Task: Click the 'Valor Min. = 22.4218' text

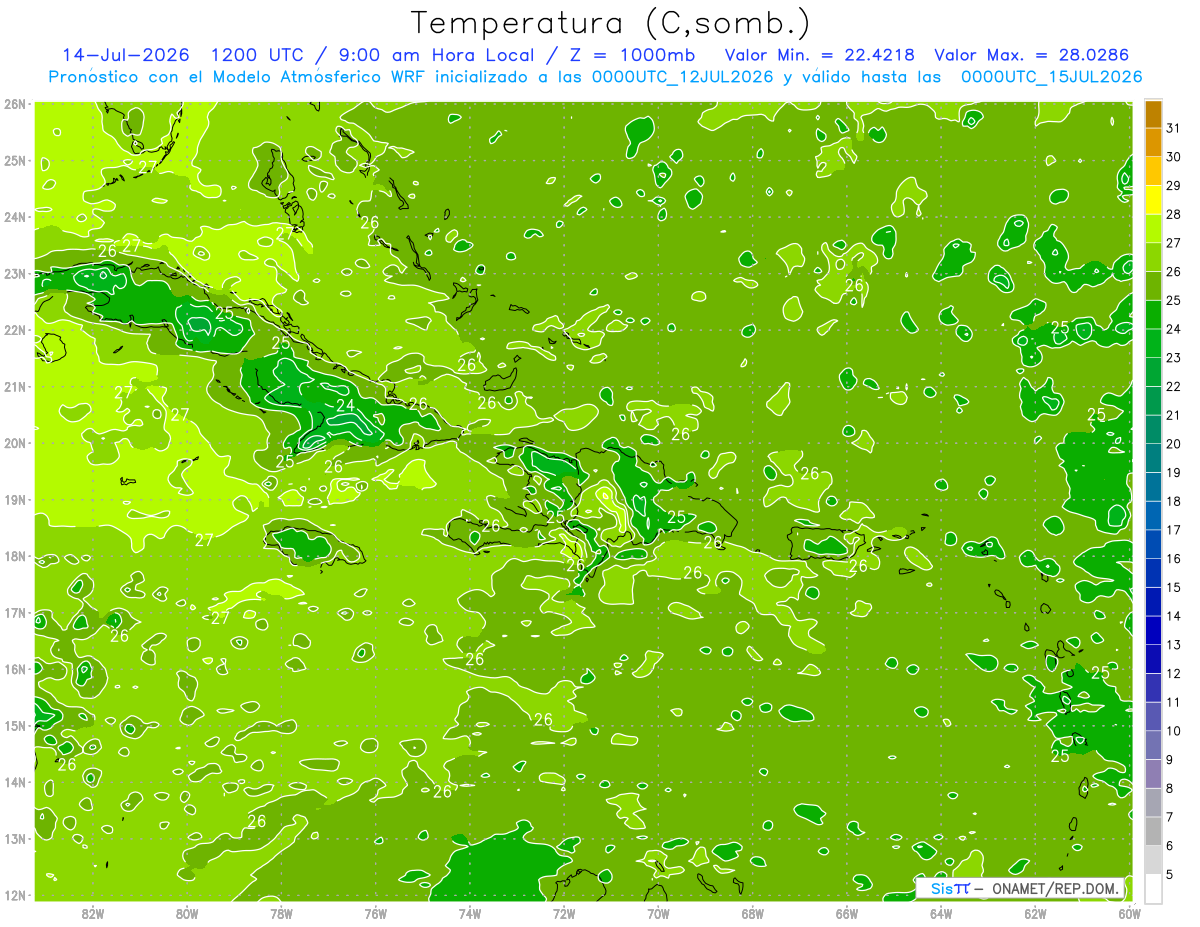Action: (x=820, y=55)
